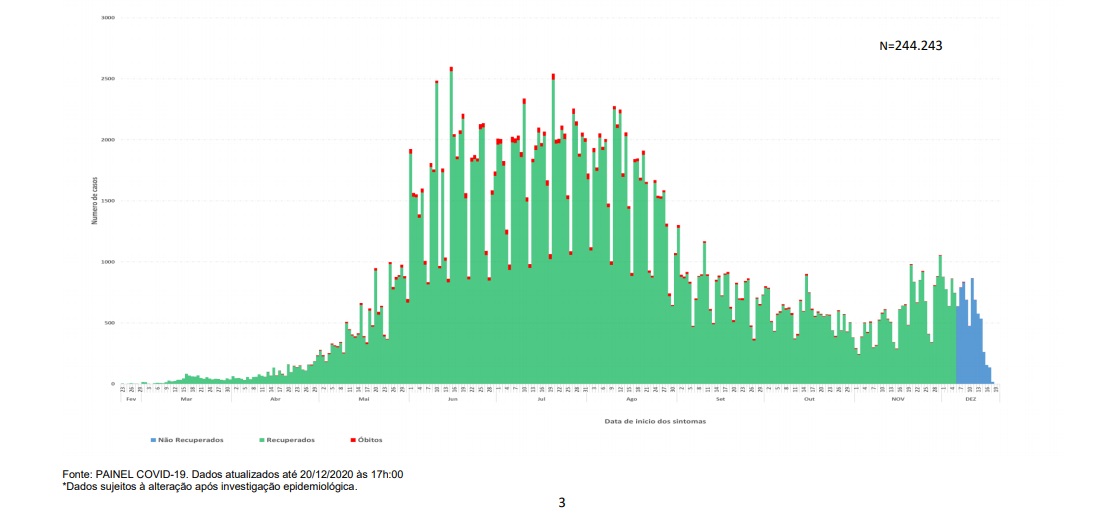Click the Mar month axis label

pyautogui.click(x=186, y=398)
